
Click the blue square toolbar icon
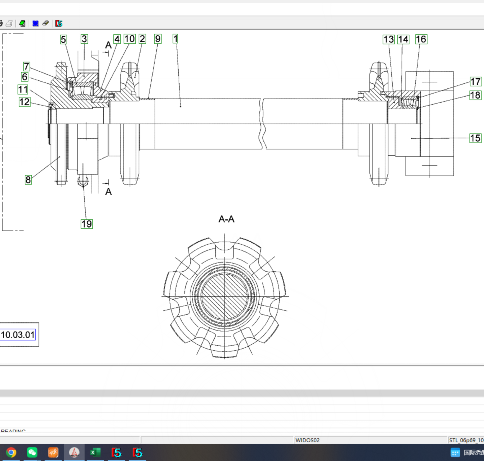coord(35,23)
